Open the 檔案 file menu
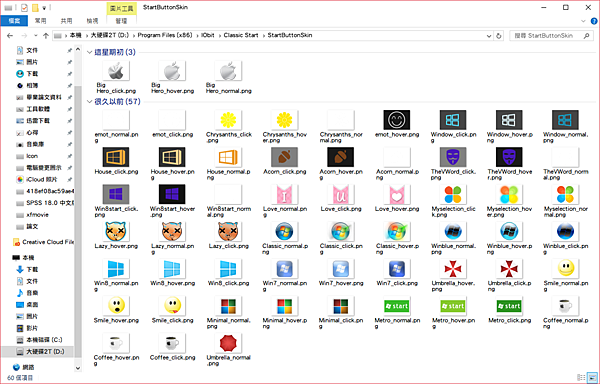Screen dimensions: 600x384 click(14, 21)
